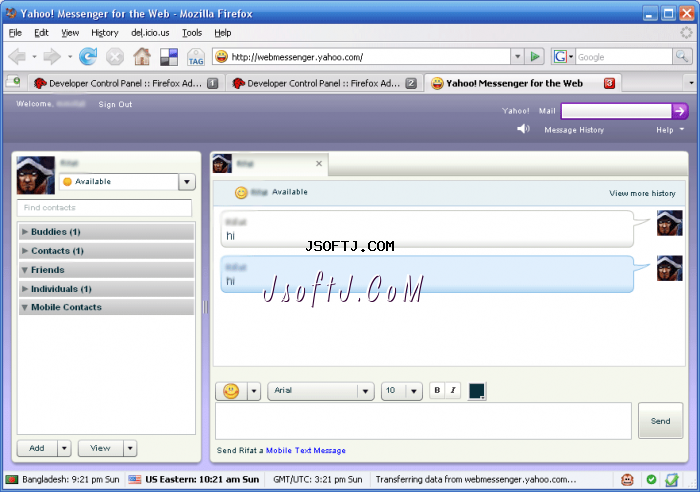Click the Google search engine icon
The width and height of the screenshot is (700, 492).
(x=560, y=57)
